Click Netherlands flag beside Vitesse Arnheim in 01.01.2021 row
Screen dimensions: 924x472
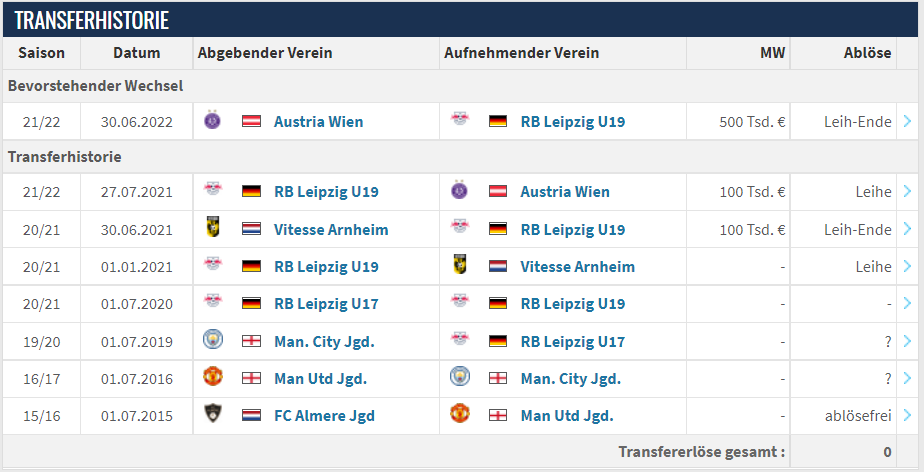[x=498, y=266]
